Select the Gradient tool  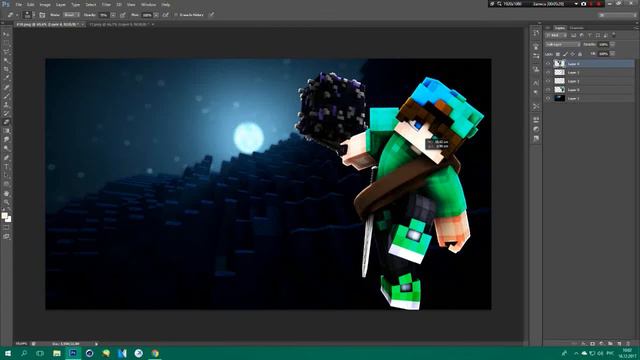[7, 131]
